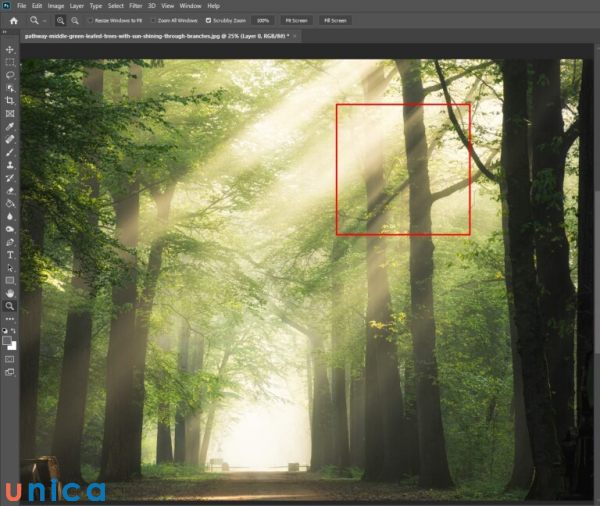This screenshot has width=600, height=506.
Task: Enable Zoom All Windows checkbox
Action: pos(153,21)
